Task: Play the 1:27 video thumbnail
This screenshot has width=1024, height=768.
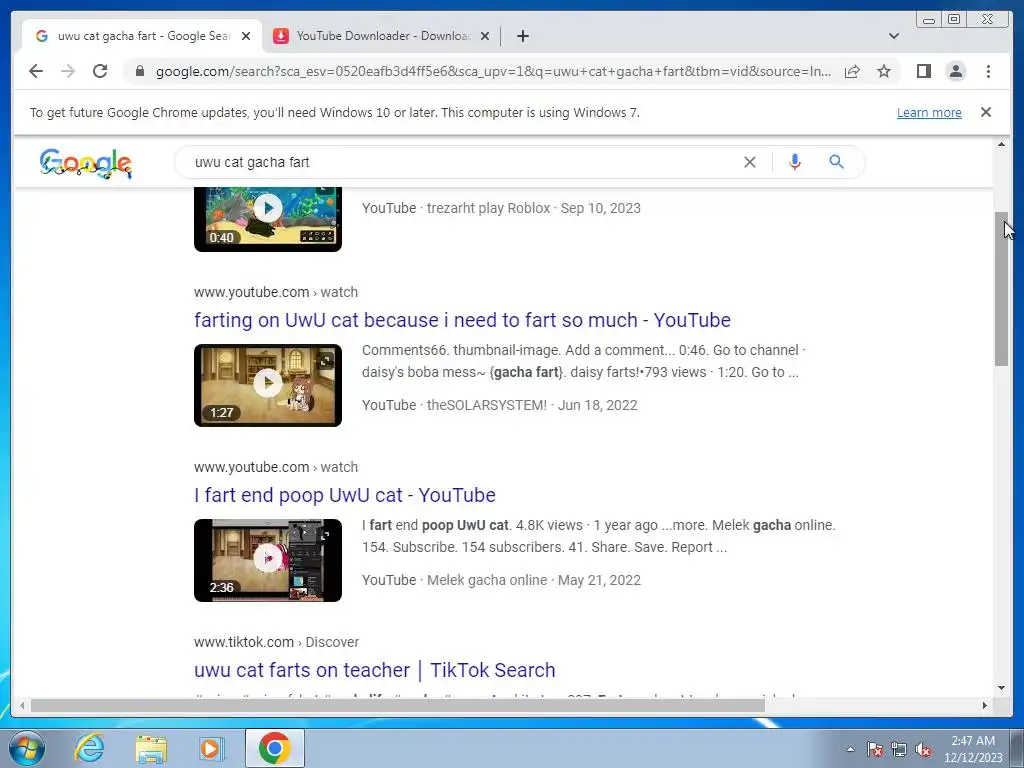Action: (268, 385)
